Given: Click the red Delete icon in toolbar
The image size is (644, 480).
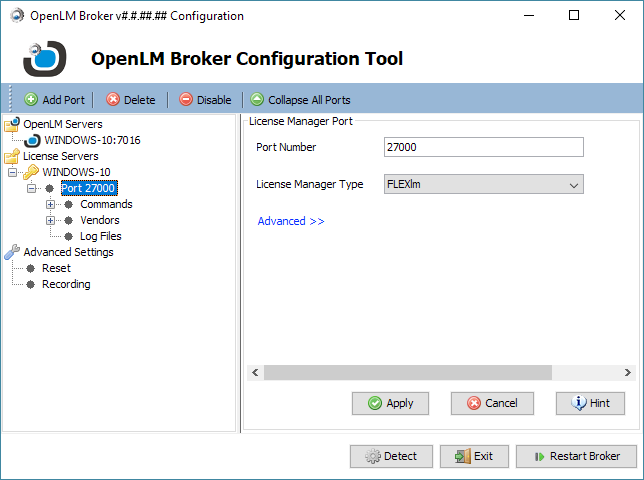Looking at the screenshot, I should [x=113, y=100].
